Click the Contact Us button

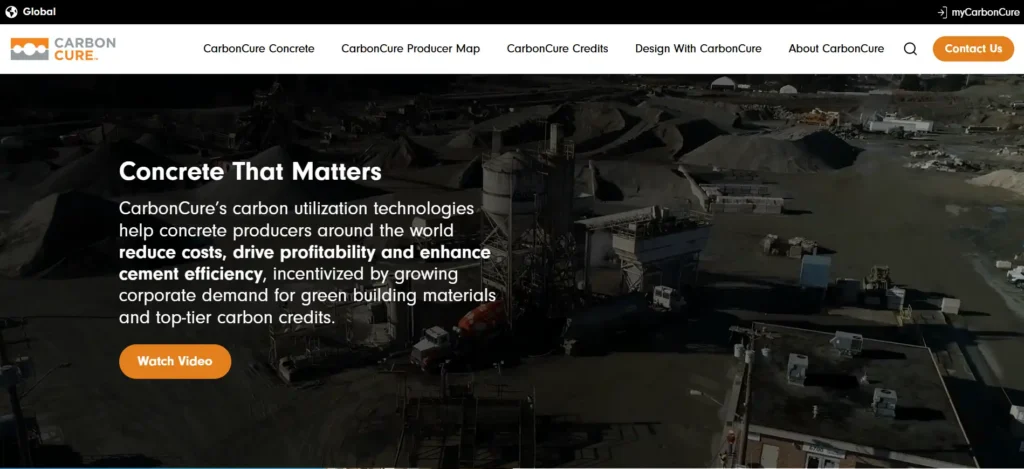[973, 48]
